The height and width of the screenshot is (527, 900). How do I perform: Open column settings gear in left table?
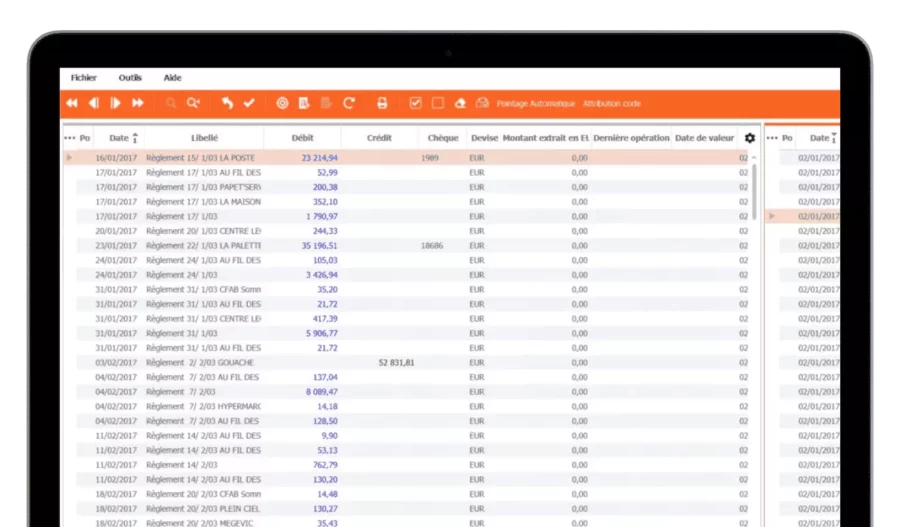tap(750, 138)
